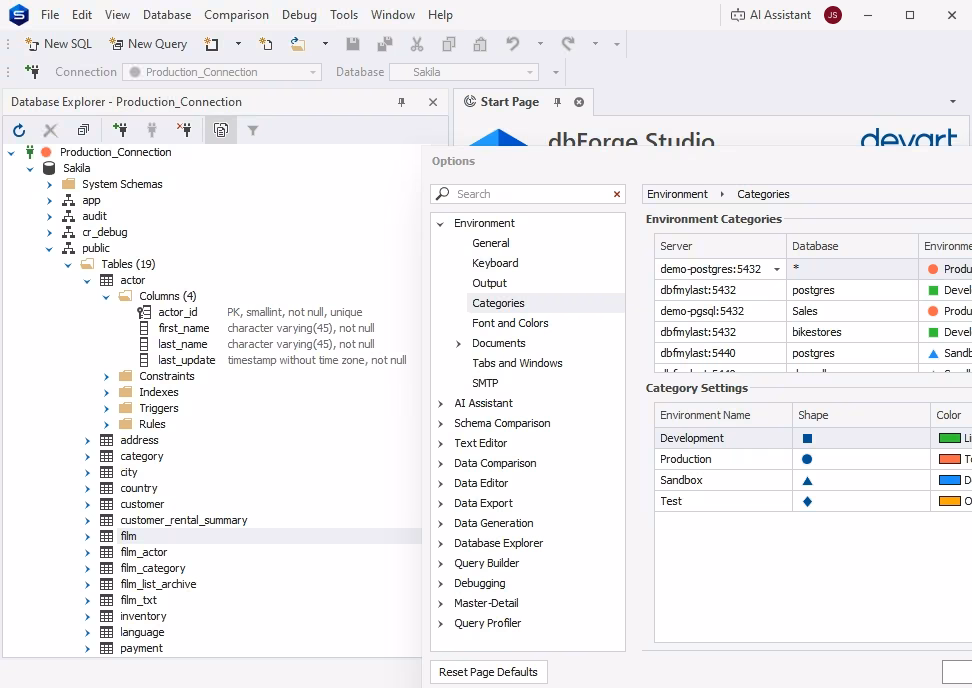Expand the Schema Comparison options node
Viewport: 972px width, 688px height.
tap(440, 423)
